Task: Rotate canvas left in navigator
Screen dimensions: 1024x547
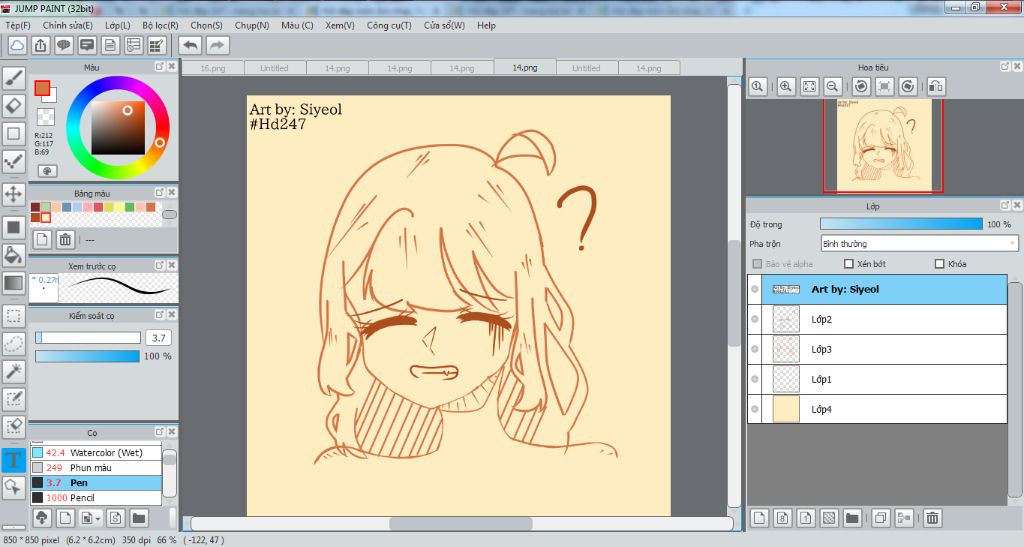Action: [861, 86]
